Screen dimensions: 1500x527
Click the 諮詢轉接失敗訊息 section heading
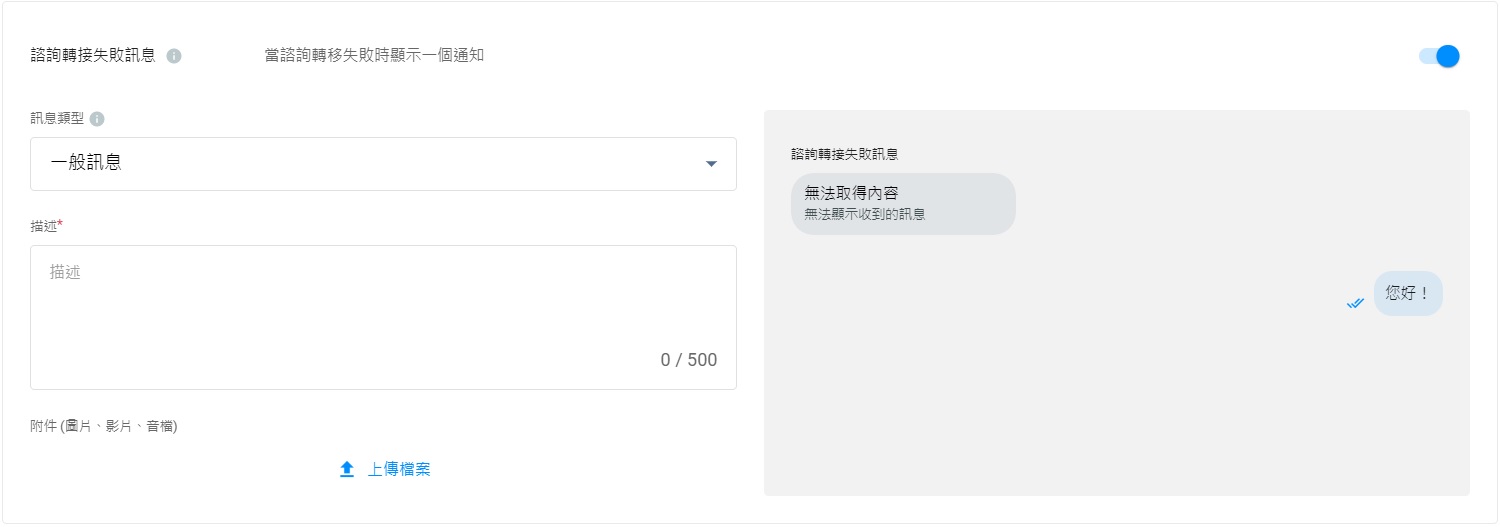93,55
